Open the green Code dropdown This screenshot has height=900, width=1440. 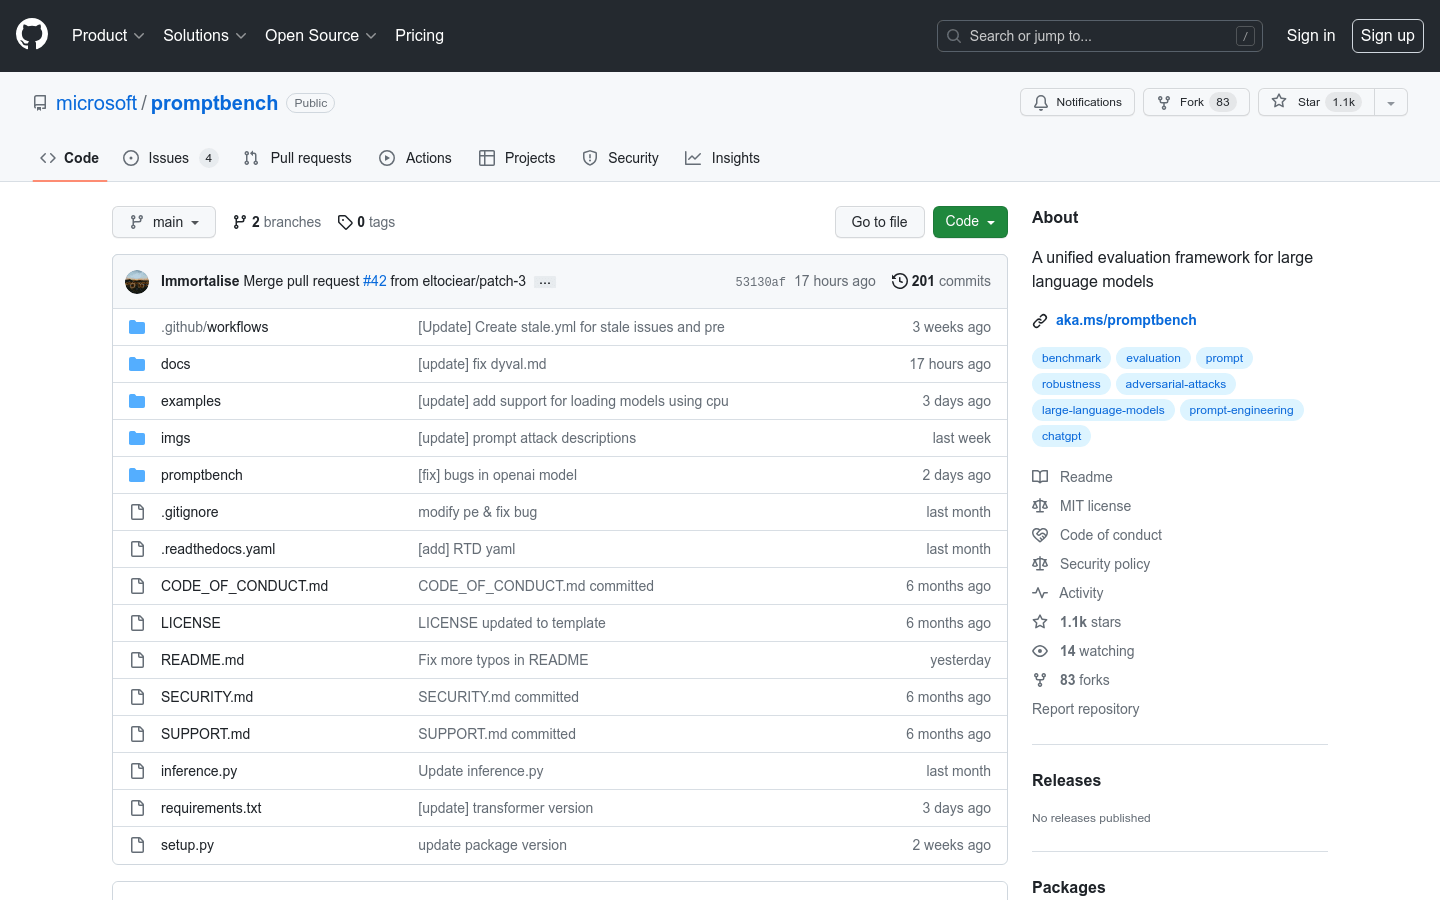click(x=969, y=221)
